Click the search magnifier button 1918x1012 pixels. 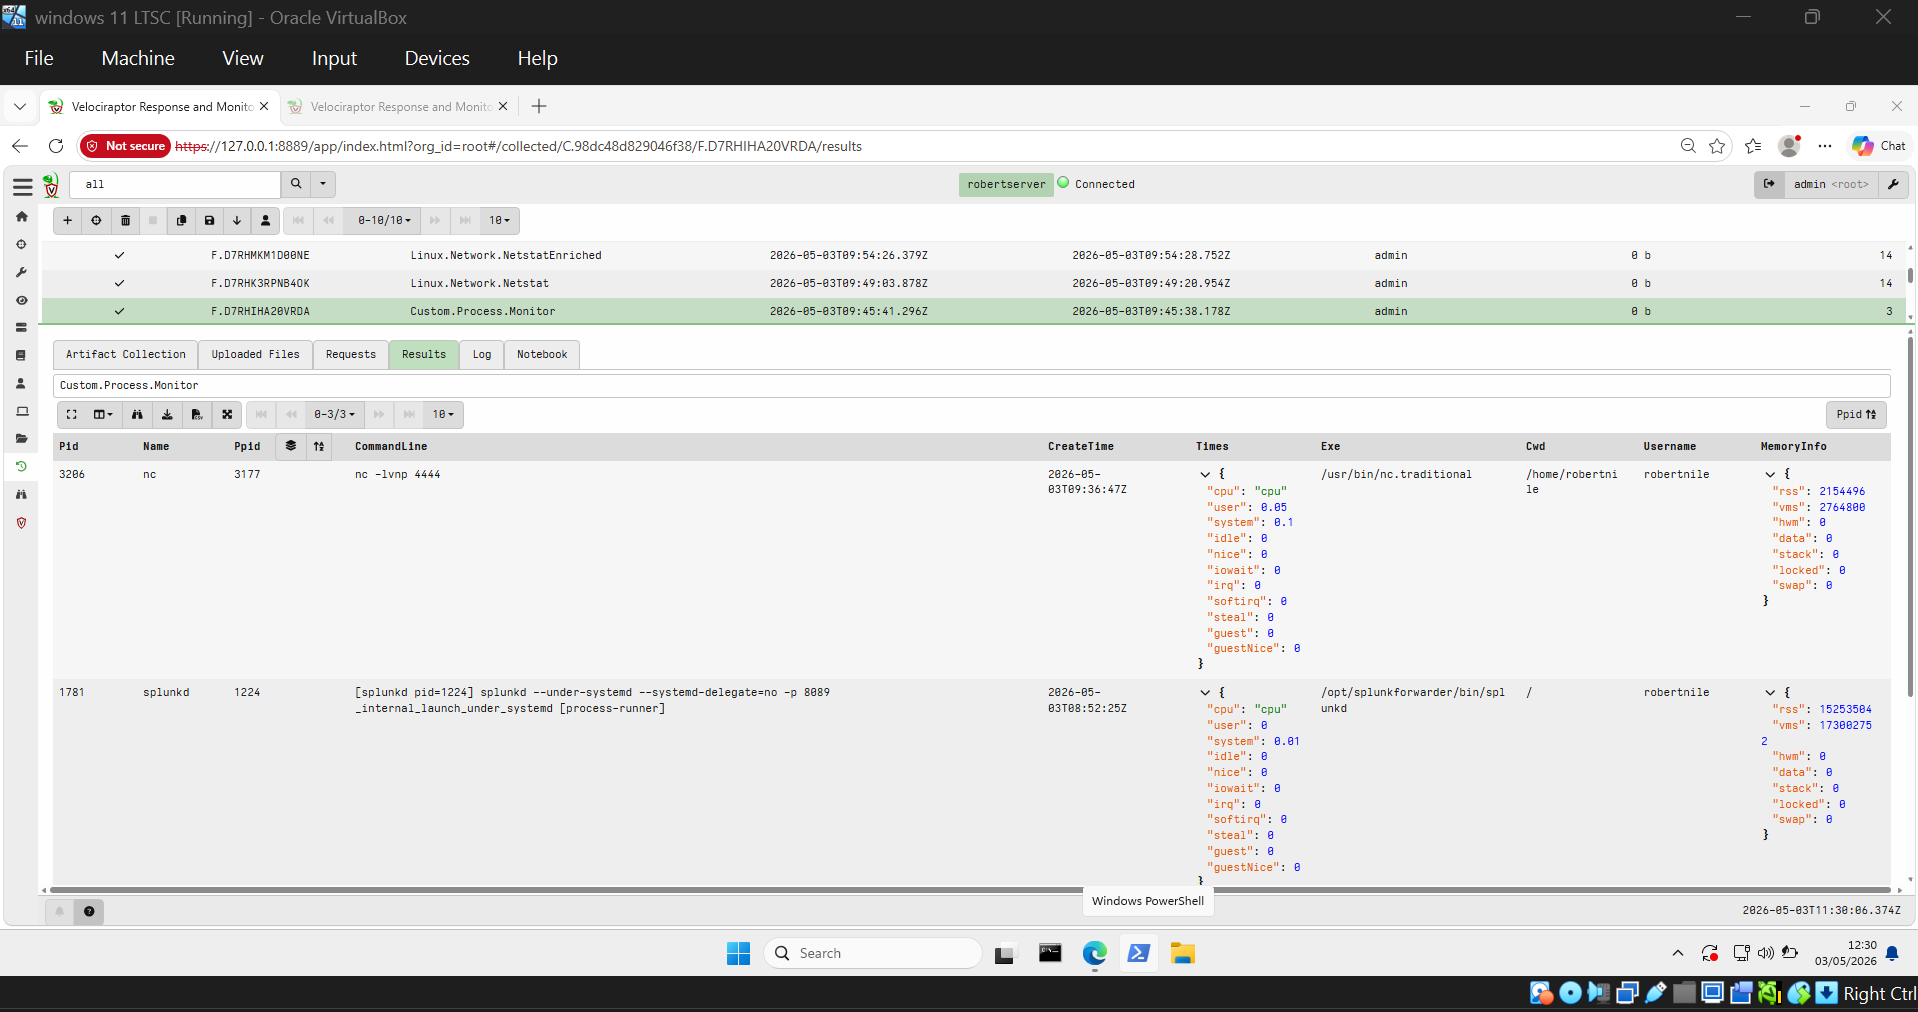tap(296, 184)
